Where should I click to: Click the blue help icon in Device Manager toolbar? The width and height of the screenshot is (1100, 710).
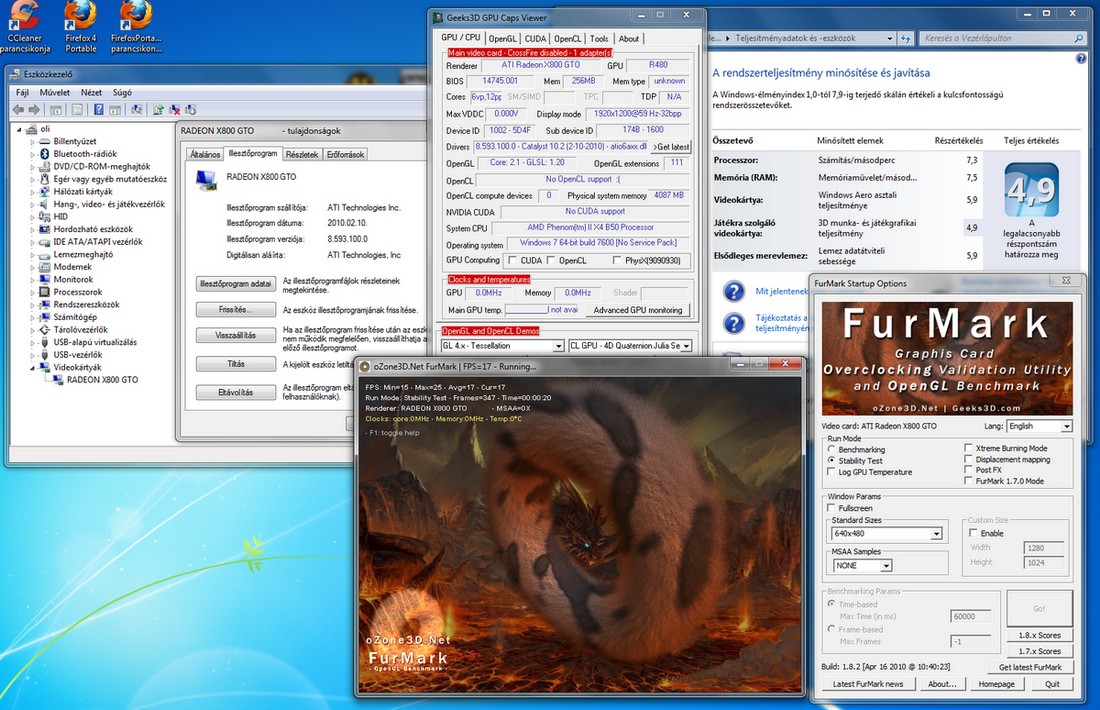[x=99, y=109]
